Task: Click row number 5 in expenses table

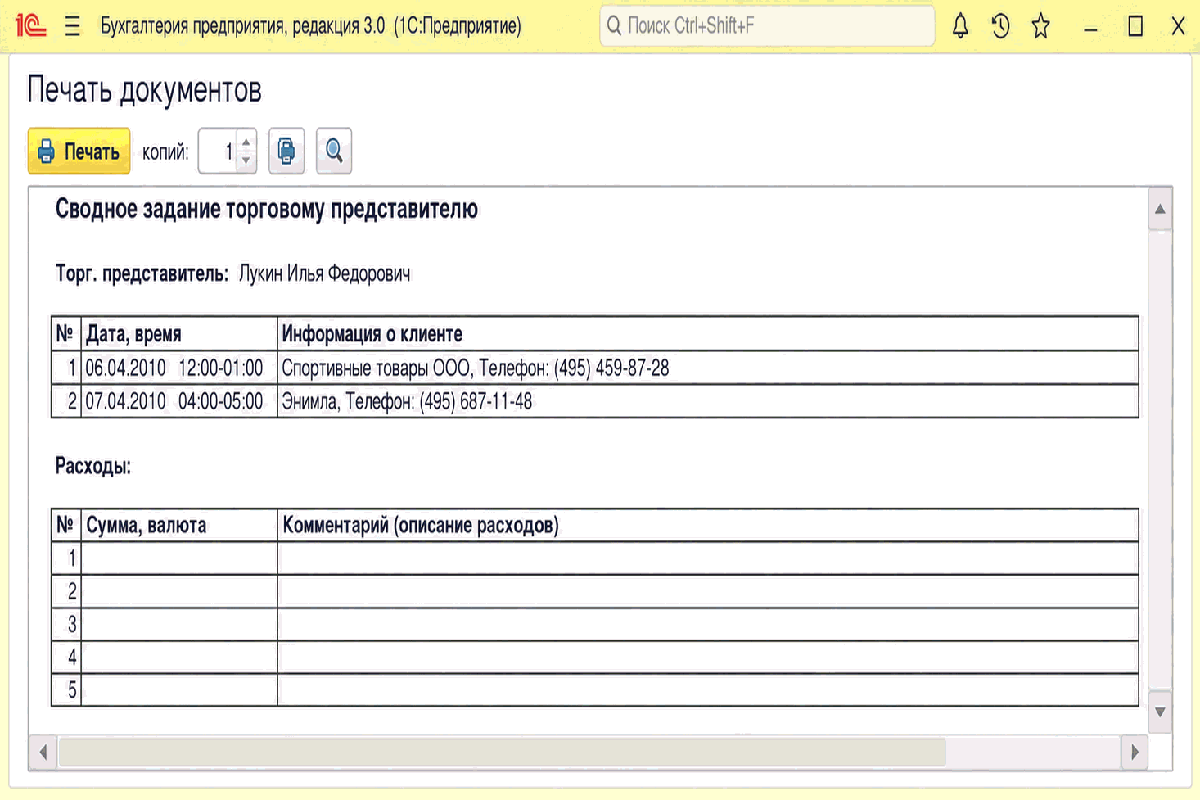Action: tap(66, 690)
